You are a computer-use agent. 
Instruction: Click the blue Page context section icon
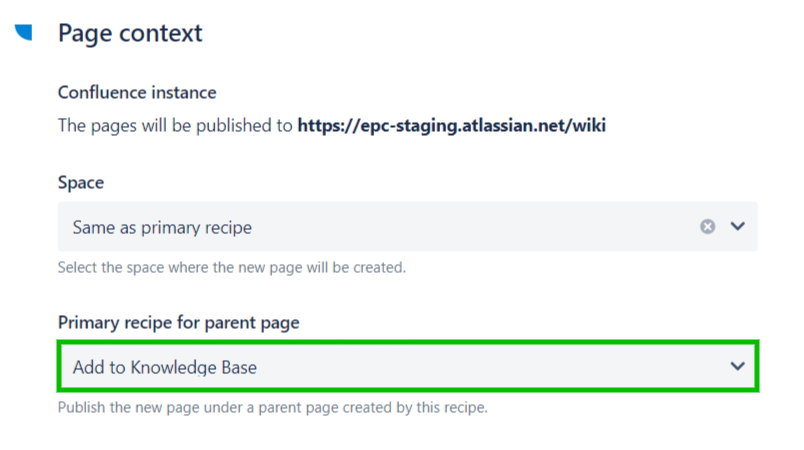pos(24,32)
